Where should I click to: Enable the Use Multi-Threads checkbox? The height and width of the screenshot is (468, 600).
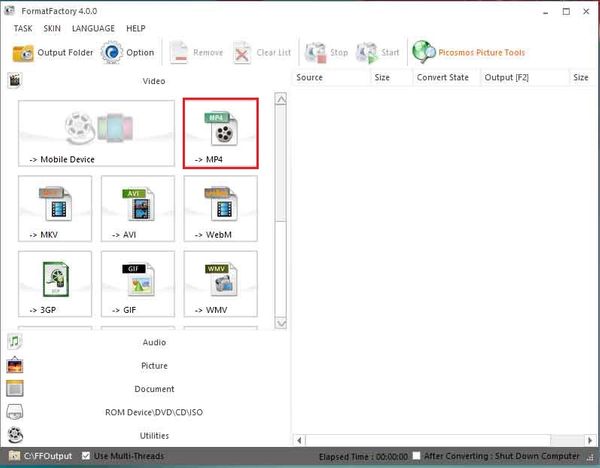click(86, 456)
